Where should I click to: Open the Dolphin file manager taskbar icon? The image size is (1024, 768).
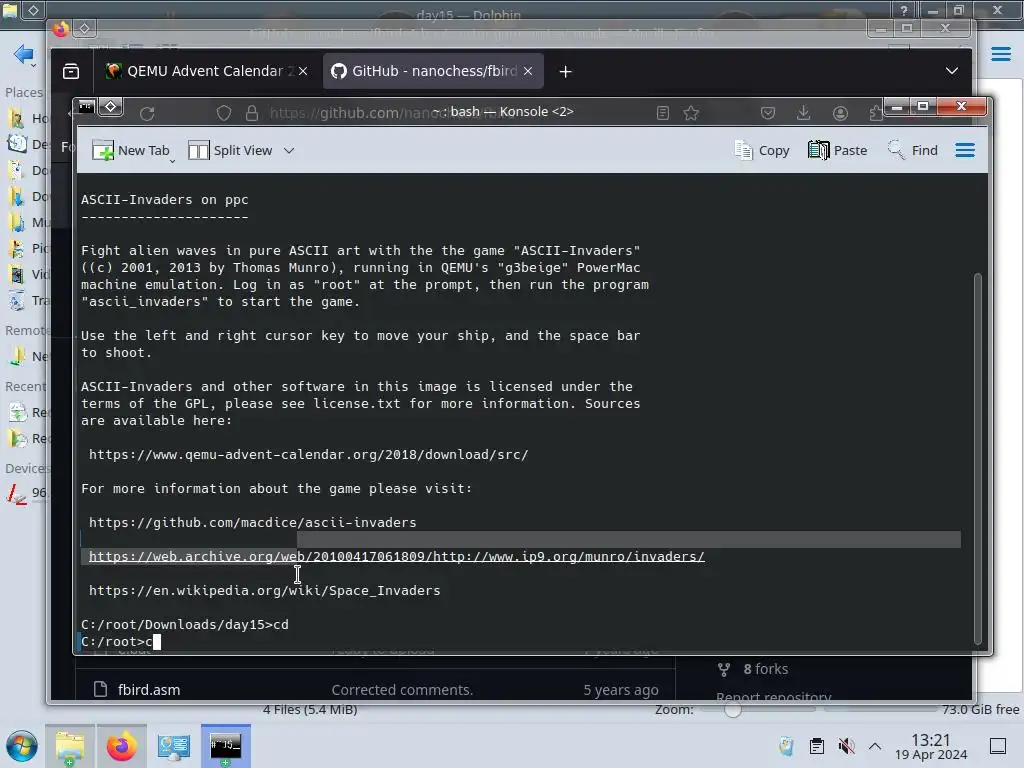[69, 746]
